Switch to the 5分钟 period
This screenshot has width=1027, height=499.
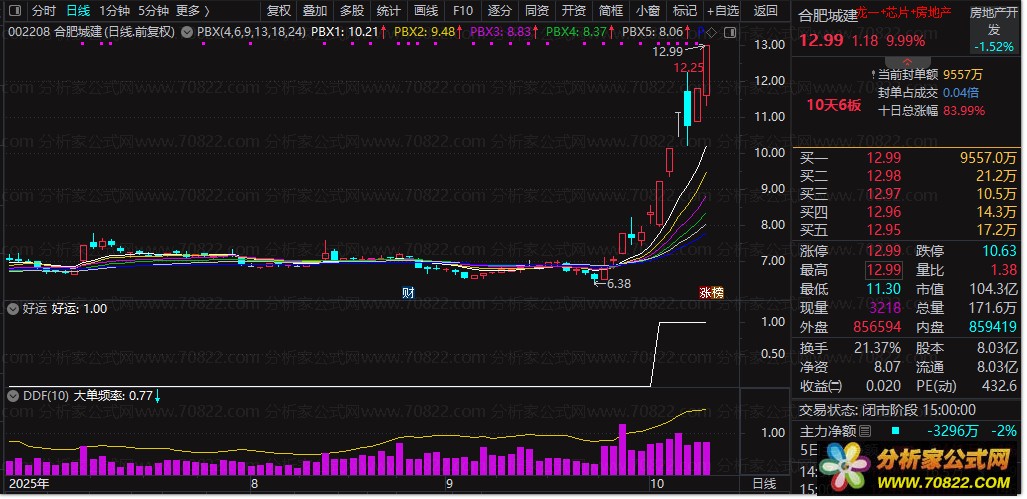[x=153, y=10]
